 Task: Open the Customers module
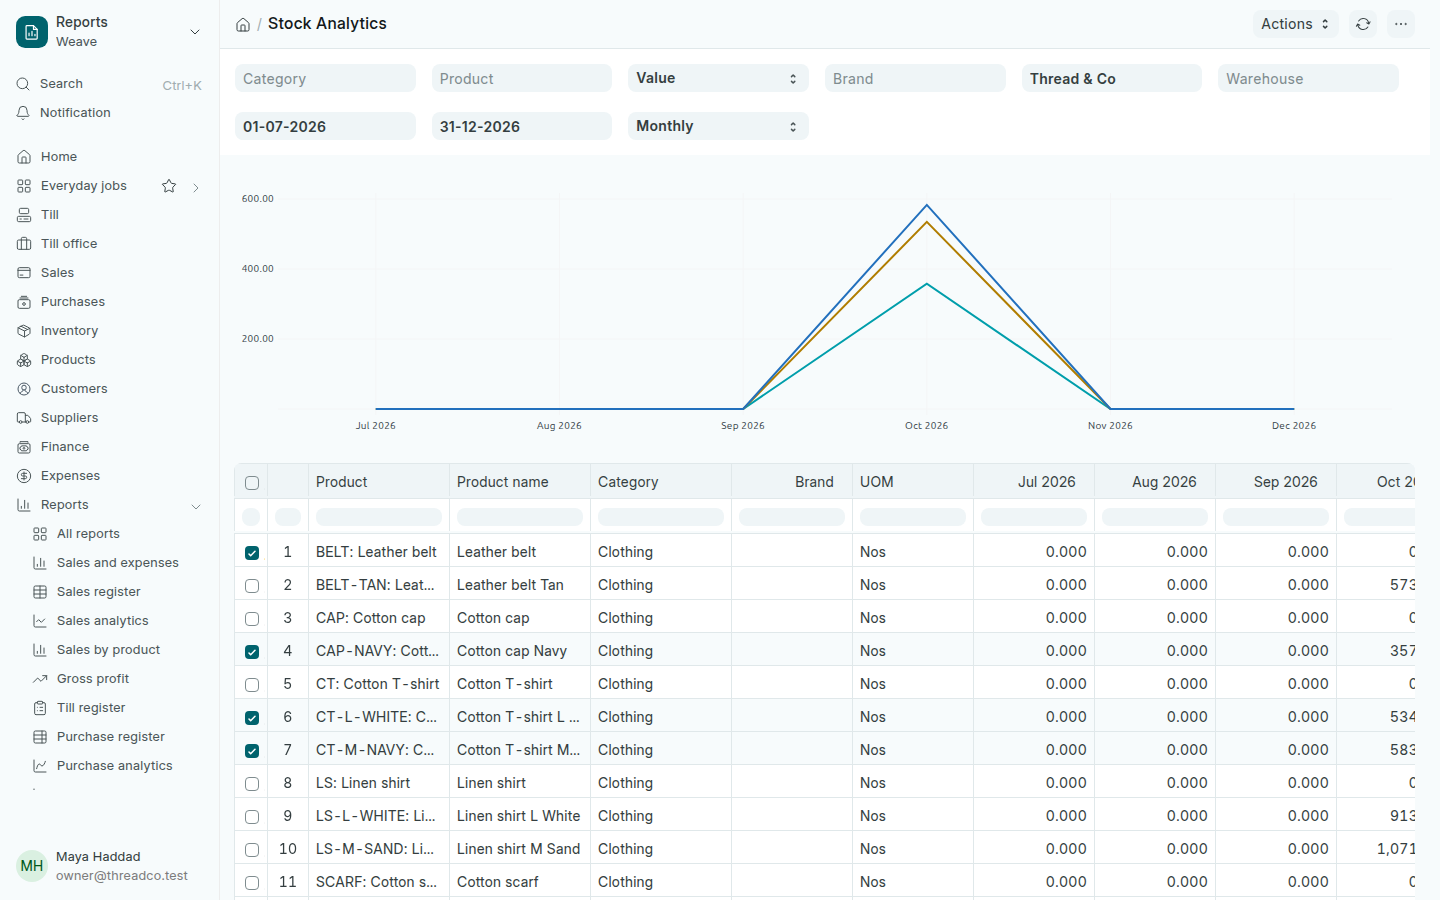(110, 389)
